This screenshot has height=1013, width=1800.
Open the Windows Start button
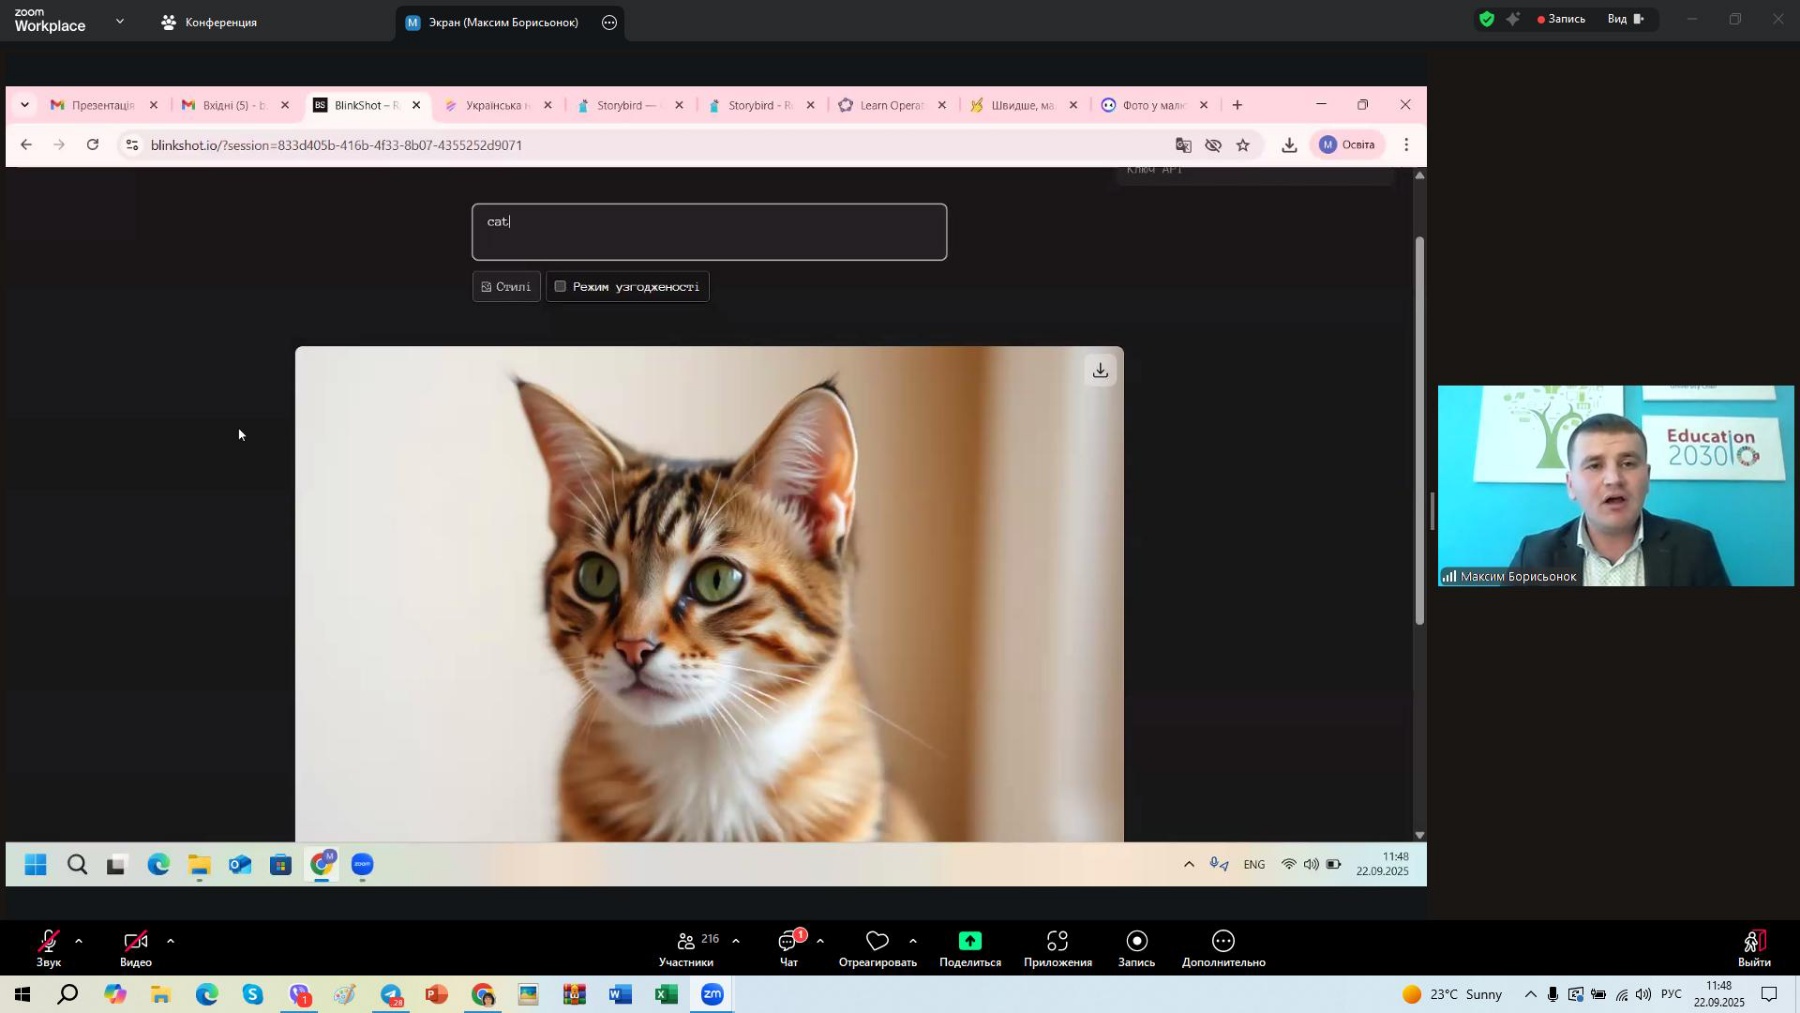point(21,995)
